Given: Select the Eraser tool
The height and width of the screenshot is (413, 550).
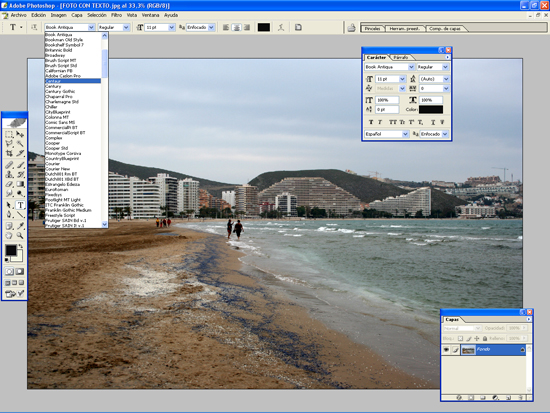Looking at the screenshot, I should point(9,184).
